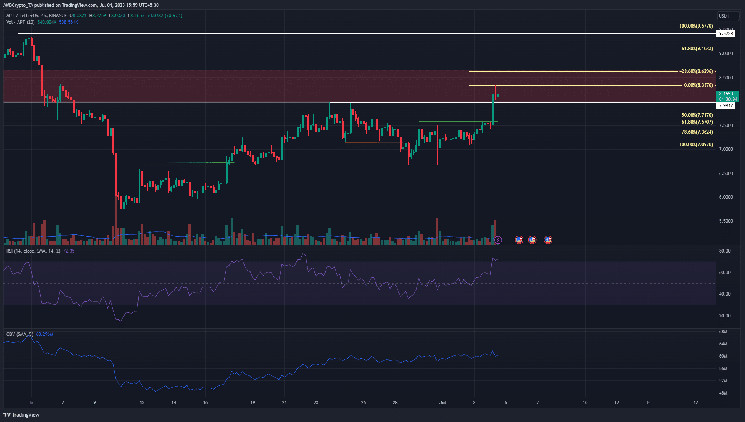Viewport: 745px width, 422px height.
Task: Open the middle US flag economic event icon
Action: pyautogui.click(x=533, y=239)
